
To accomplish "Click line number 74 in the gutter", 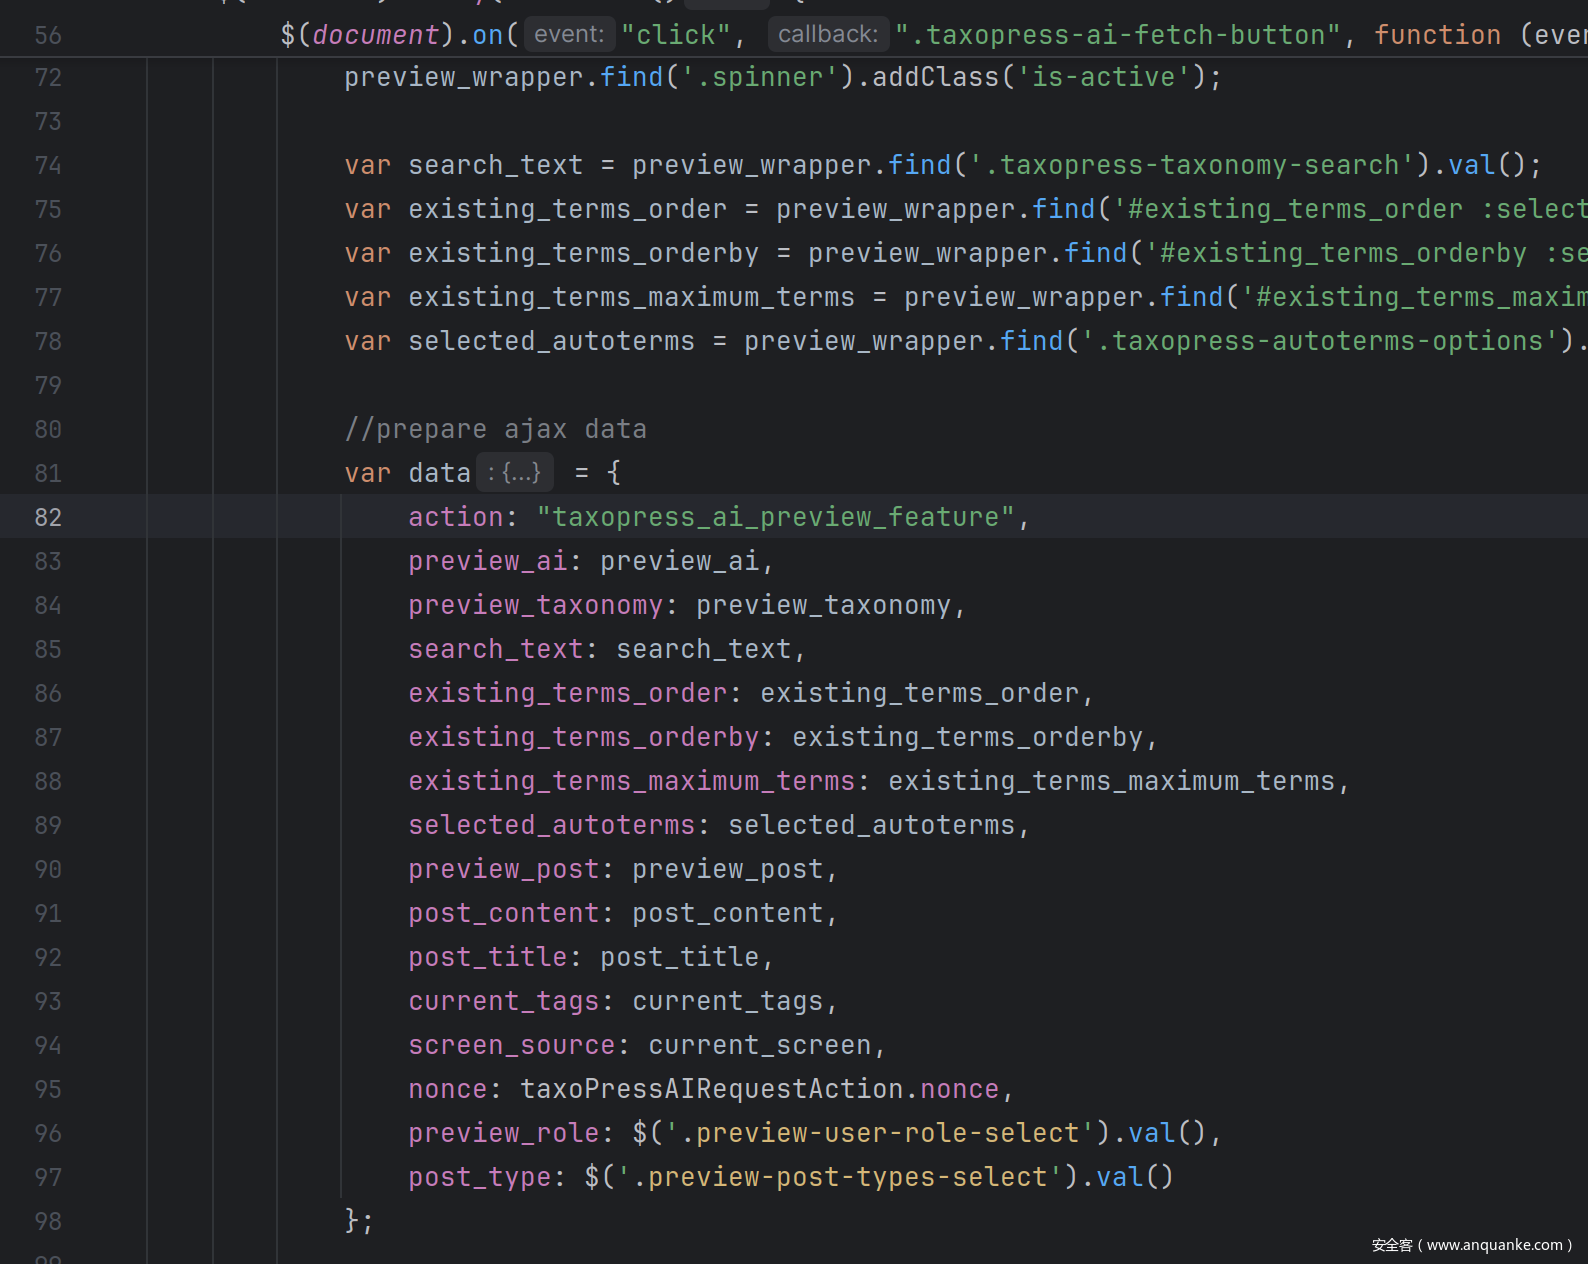I will pyautogui.click(x=48, y=165).
